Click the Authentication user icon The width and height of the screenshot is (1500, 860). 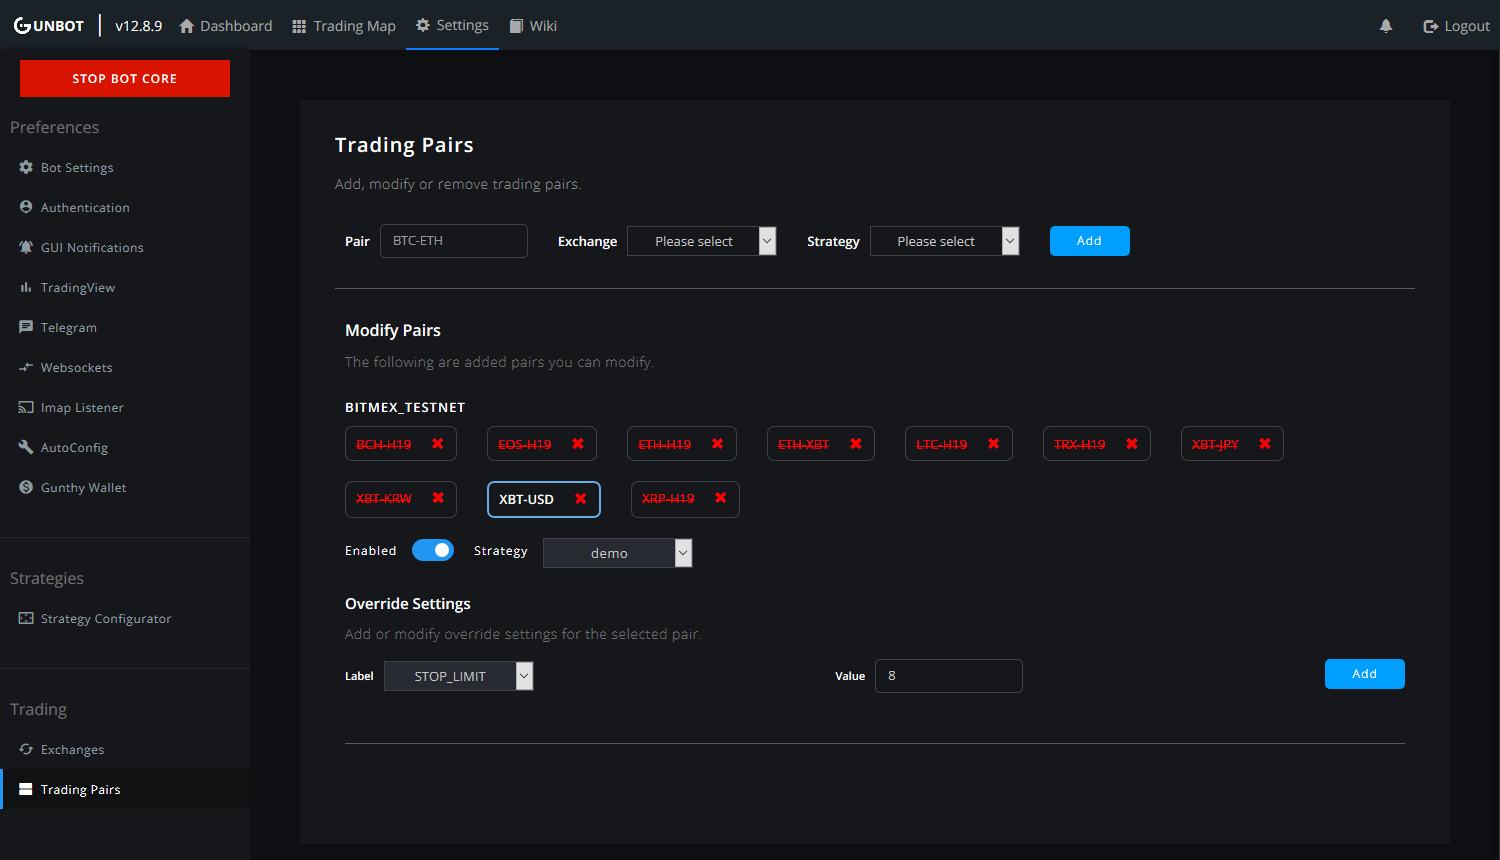pos(26,207)
